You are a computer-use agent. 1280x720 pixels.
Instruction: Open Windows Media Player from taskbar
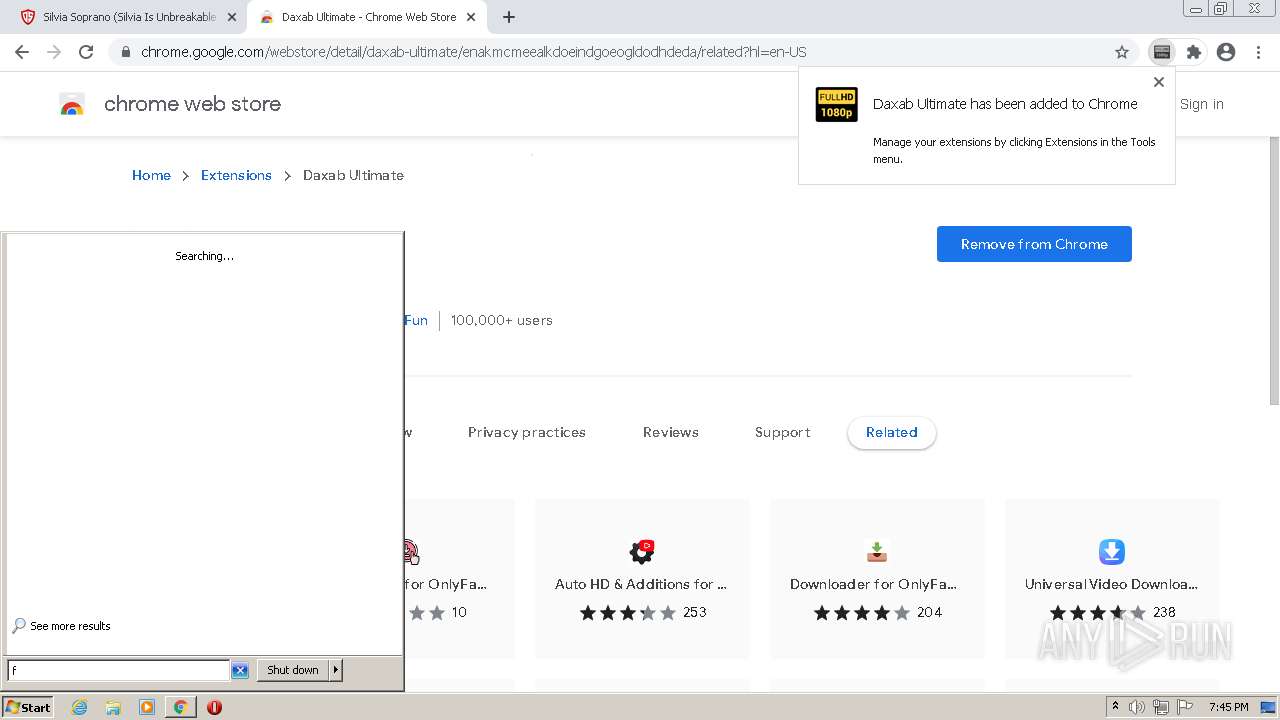pos(147,707)
